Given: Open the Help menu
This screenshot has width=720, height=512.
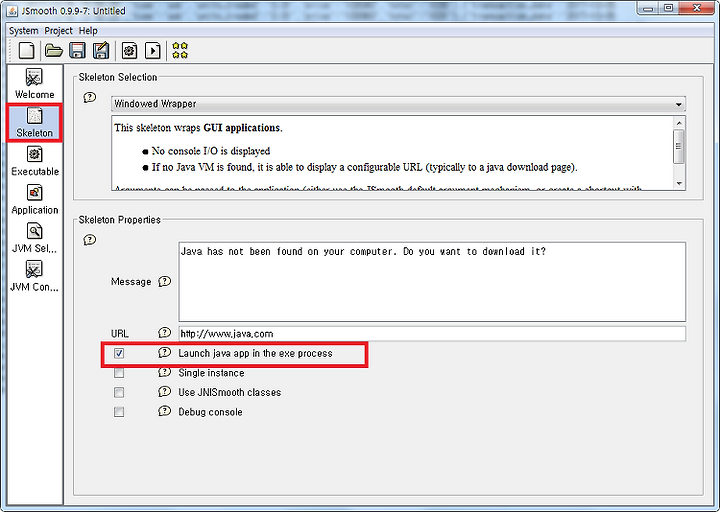Looking at the screenshot, I should [88, 31].
